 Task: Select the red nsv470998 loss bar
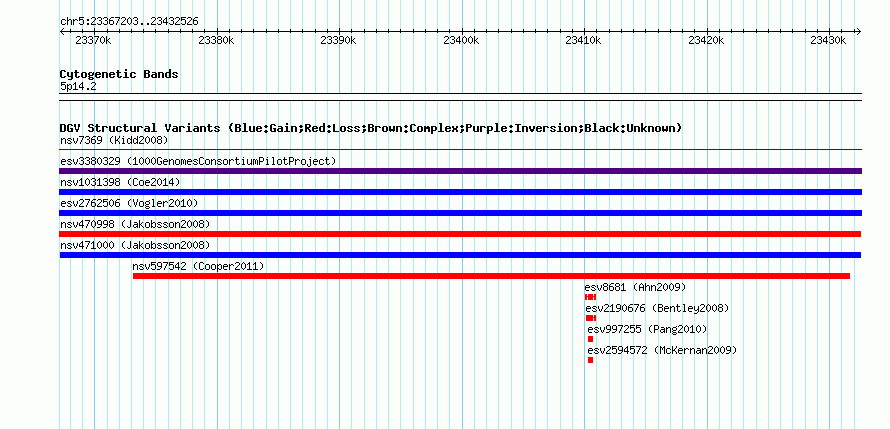[x=460, y=234]
